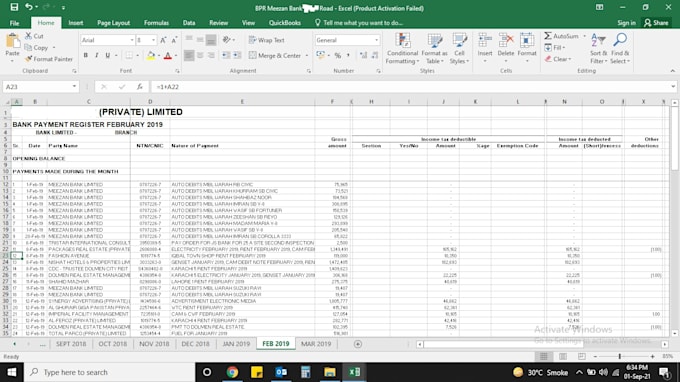Open Chrome from the taskbar
Image resolution: width=680 pixels, height=382 pixels.
(x=232, y=372)
